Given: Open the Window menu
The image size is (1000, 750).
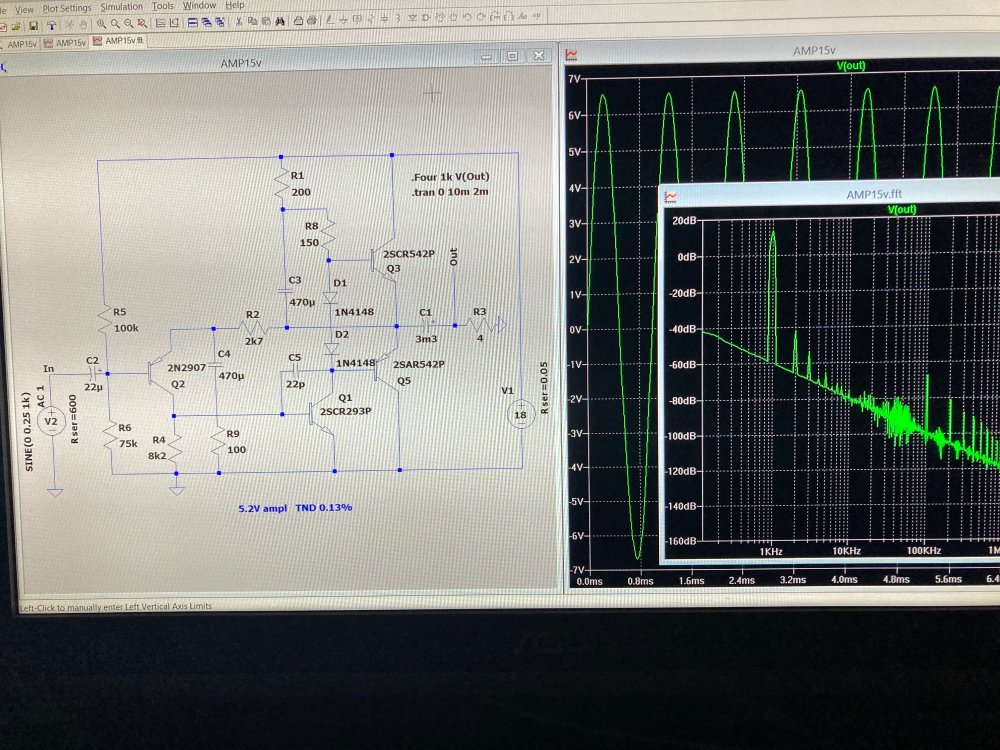Looking at the screenshot, I should [x=200, y=5].
